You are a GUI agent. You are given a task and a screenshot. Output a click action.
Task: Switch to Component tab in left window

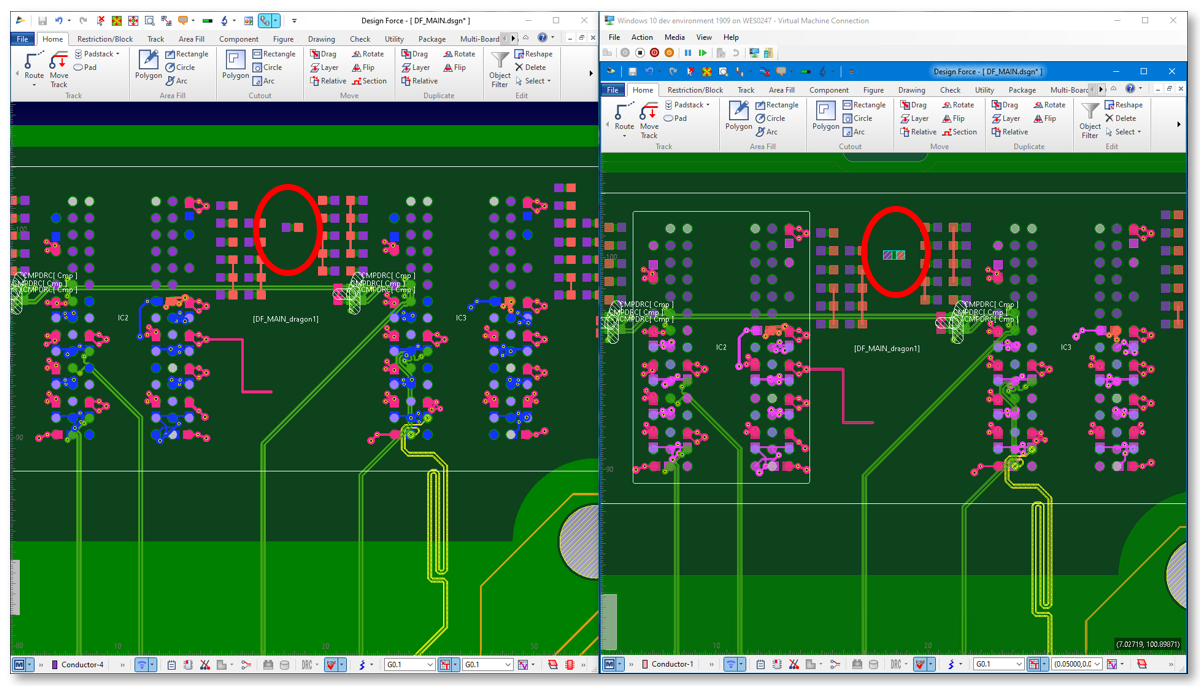pyautogui.click(x=238, y=39)
